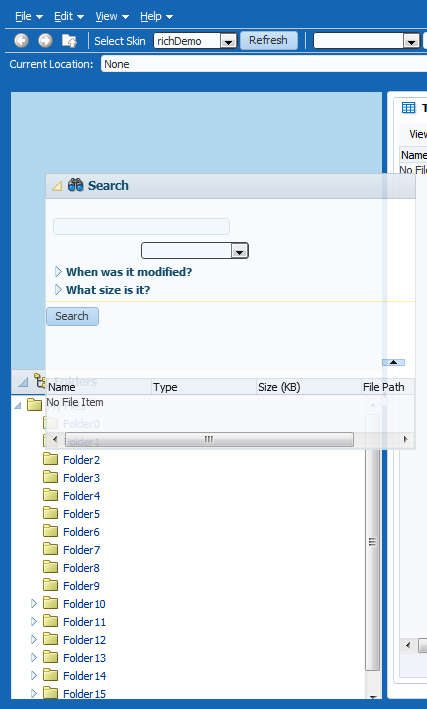The image size is (427, 709).
Task: Open the empty dropdown right of Refresh
Action: tap(411, 41)
